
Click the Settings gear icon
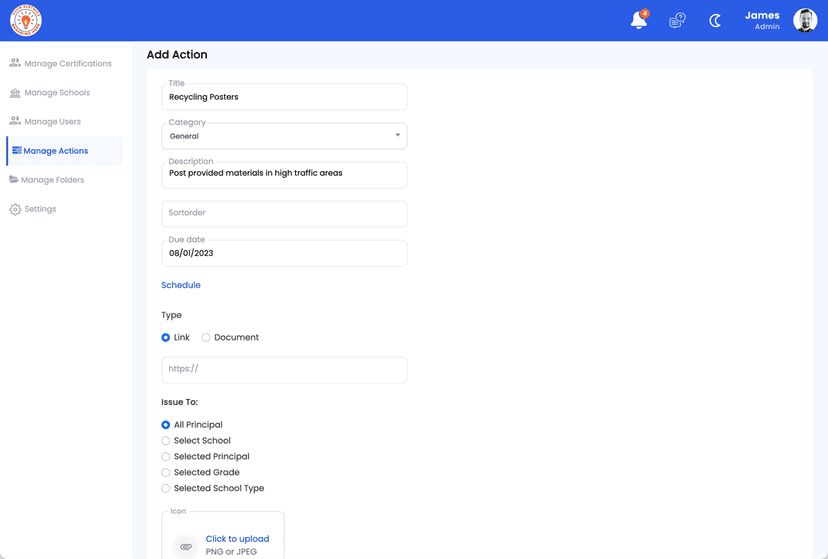tap(15, 209)
